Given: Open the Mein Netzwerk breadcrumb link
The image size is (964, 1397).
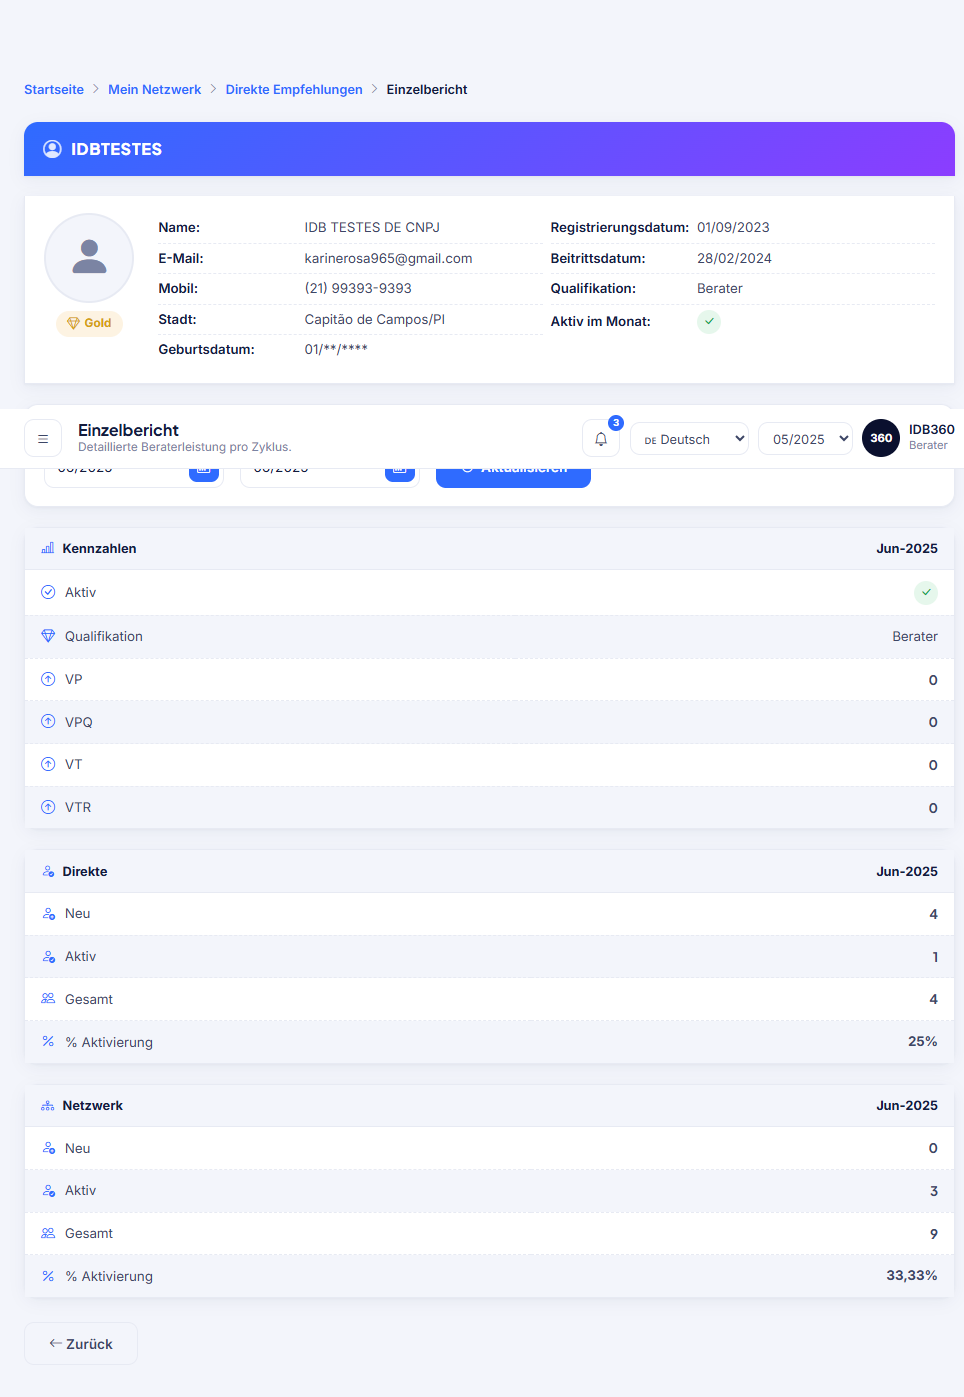Looking at the screenshot, I should (x=155, y=90).
